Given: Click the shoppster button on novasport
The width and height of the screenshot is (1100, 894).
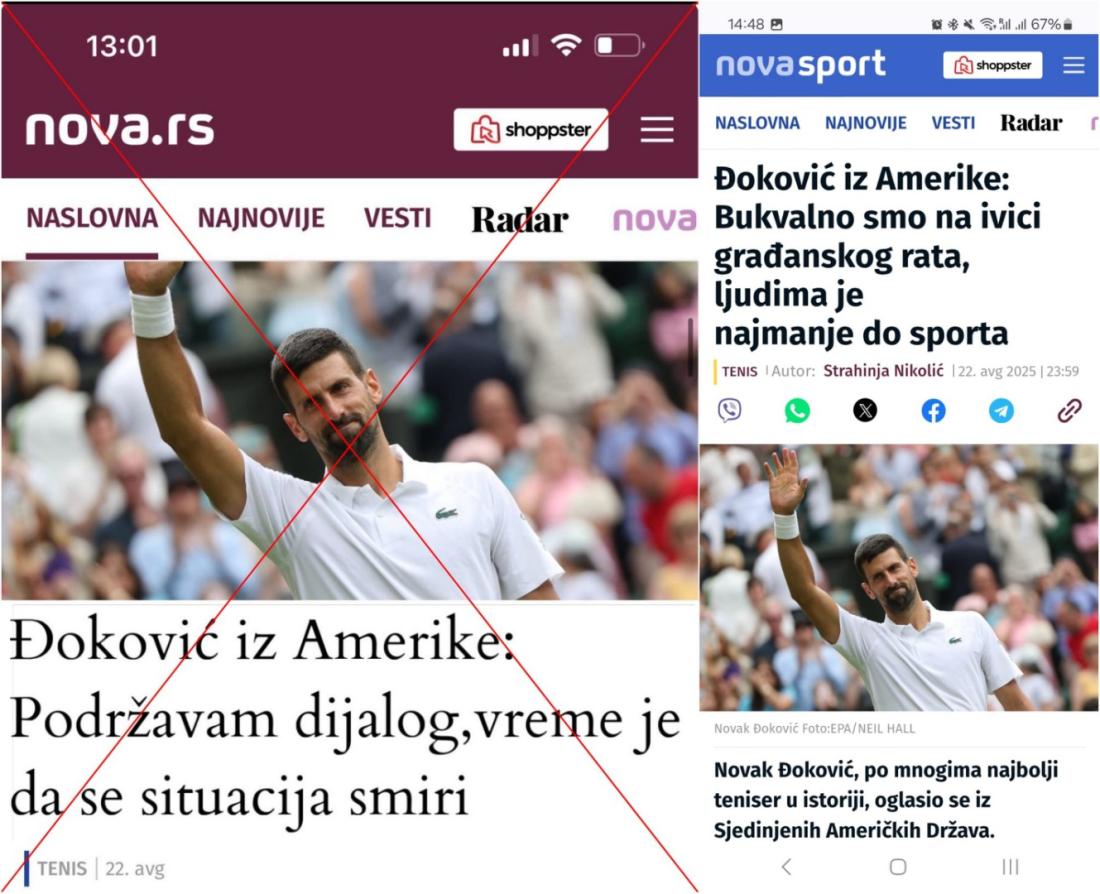Looking at the screenshot, I should (x=993, y=65).
